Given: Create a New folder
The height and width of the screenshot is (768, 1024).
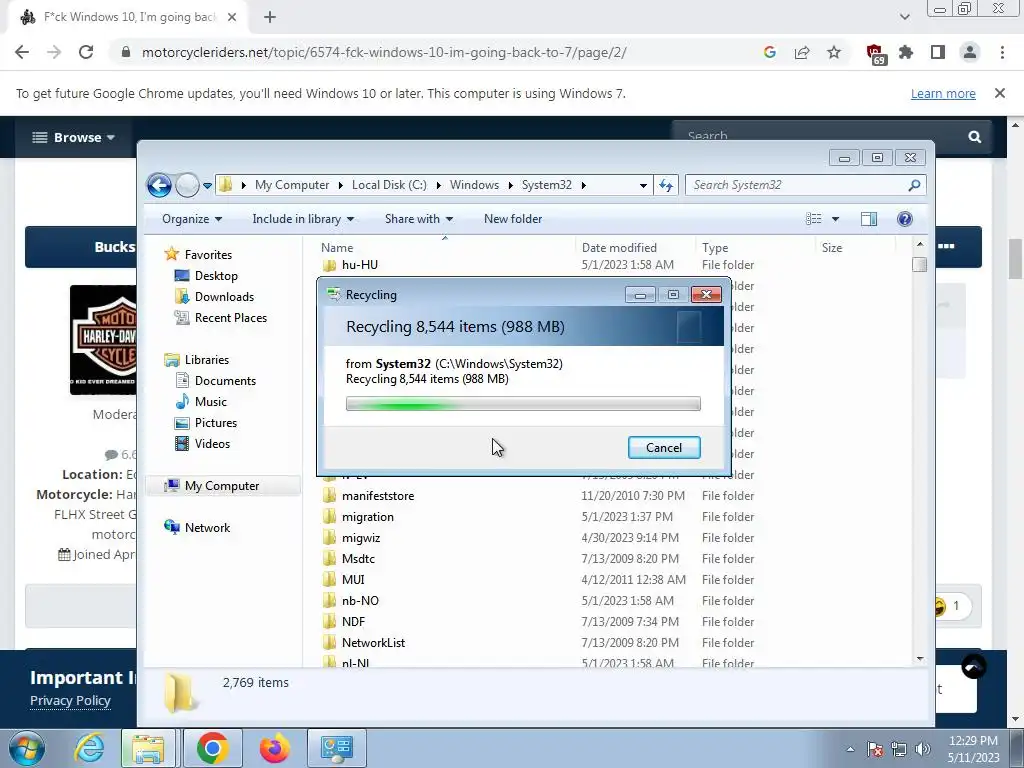Looking at the screenshot, I should tap(513, 219).
